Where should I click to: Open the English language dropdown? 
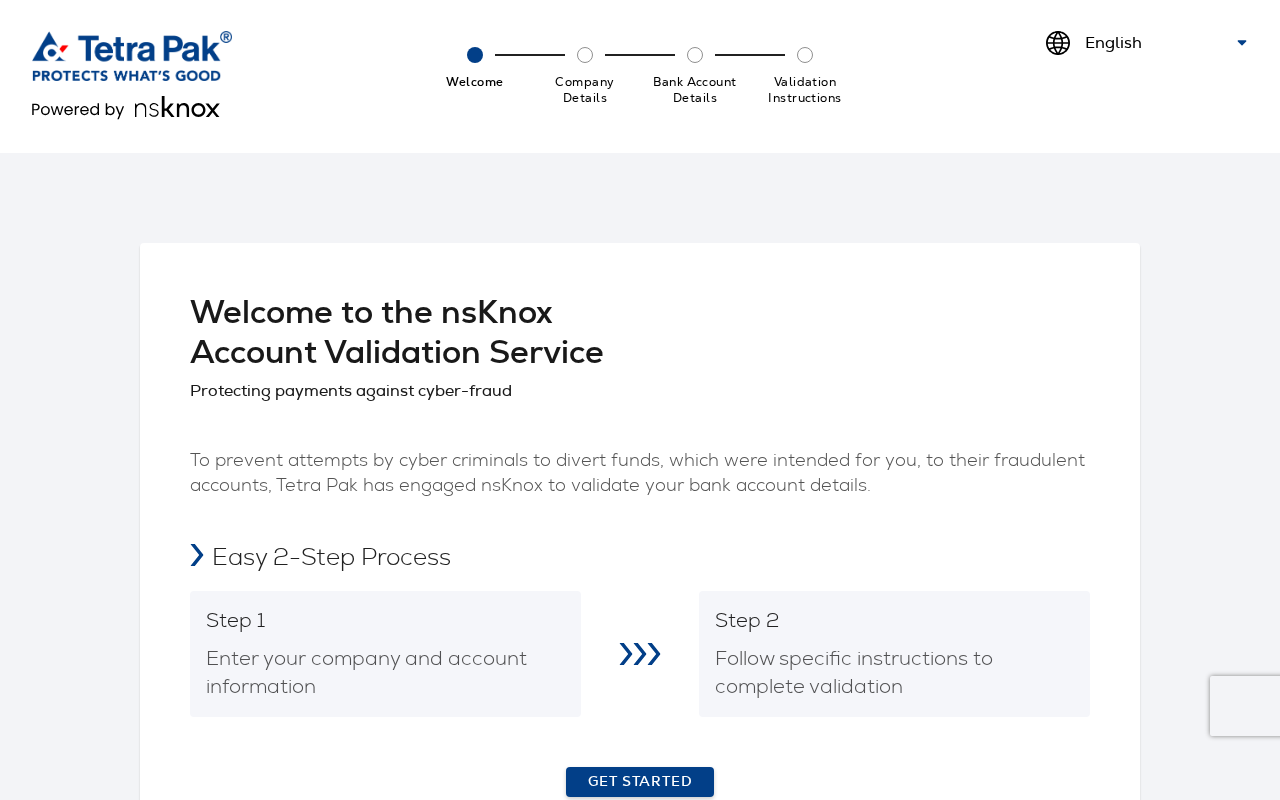pyautogui.click(x=1148, y=43)
